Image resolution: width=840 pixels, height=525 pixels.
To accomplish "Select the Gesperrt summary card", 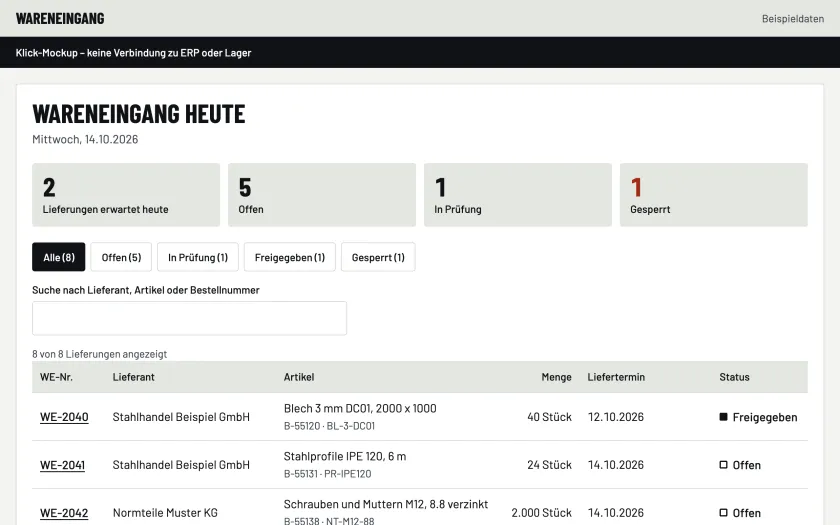I will click(x=714, y=195).
